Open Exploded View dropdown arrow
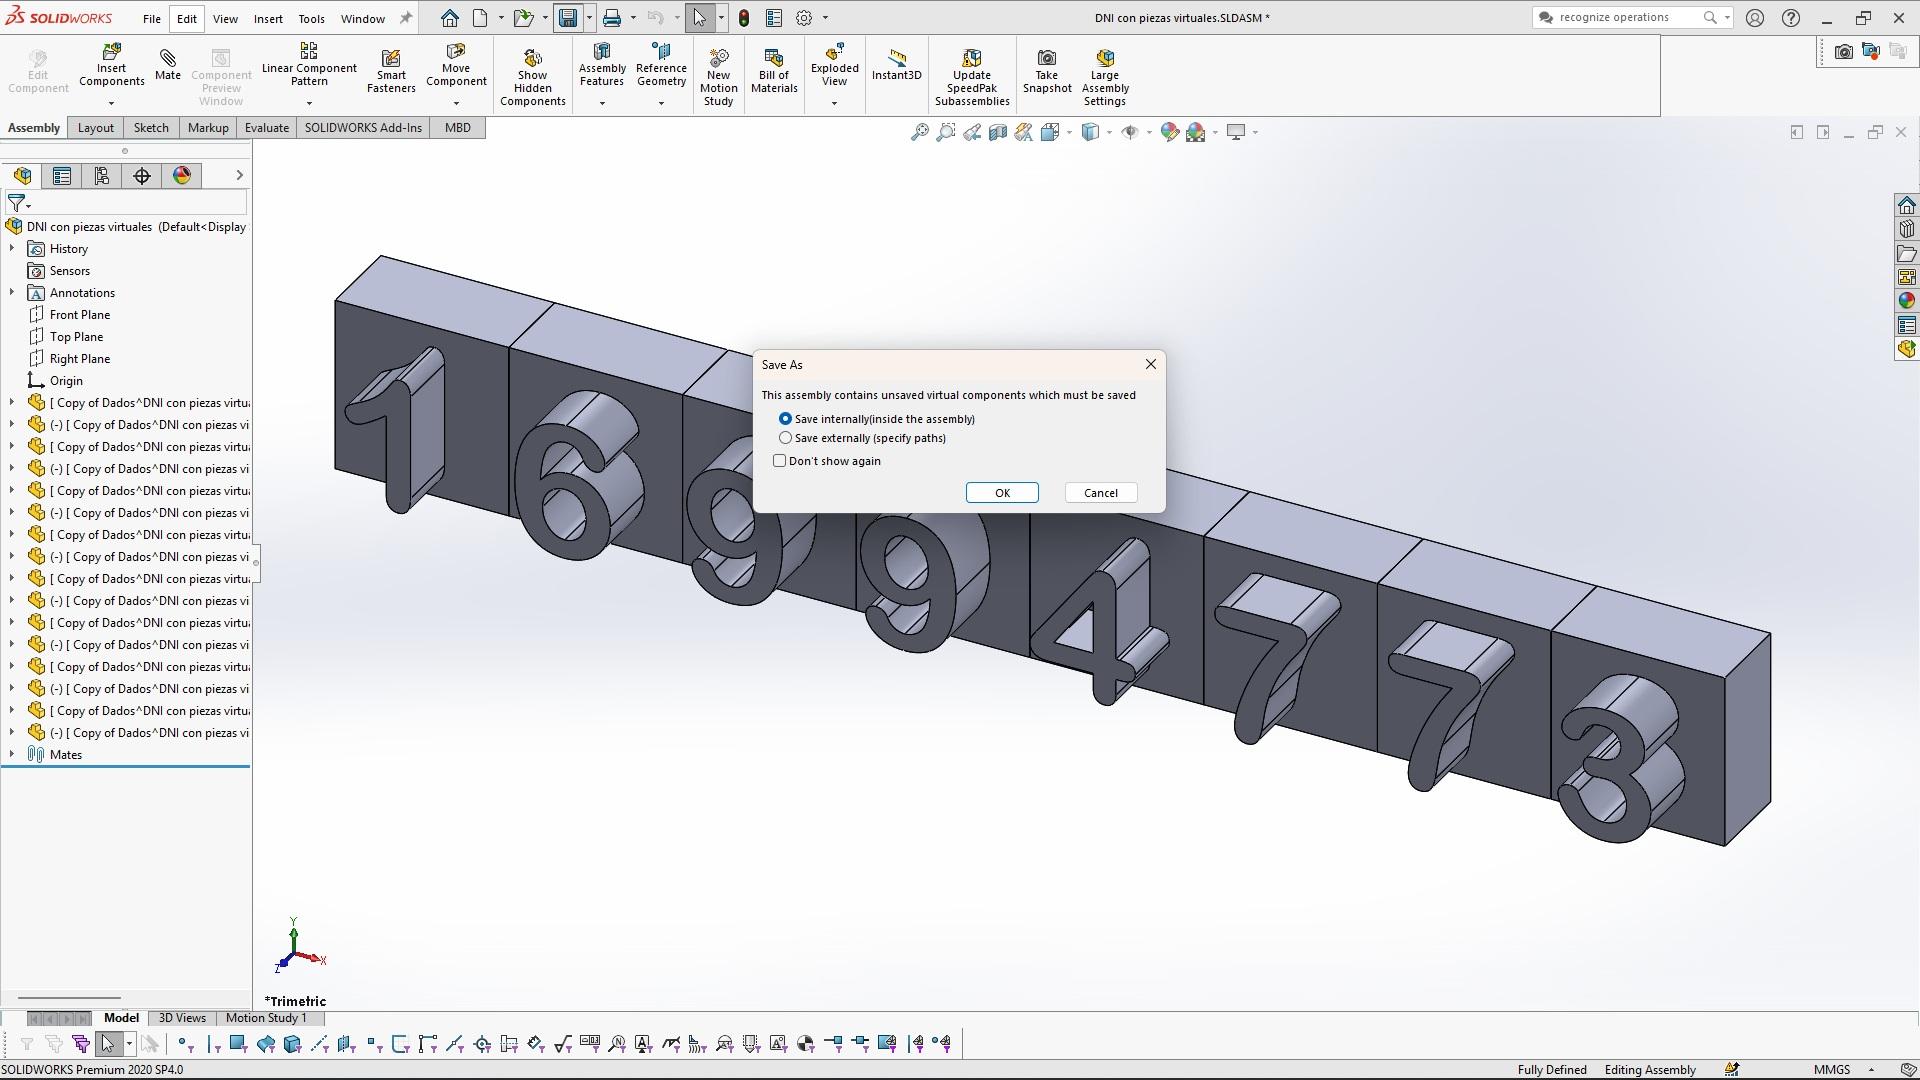1920x1080 pixels. click(834, 103)
